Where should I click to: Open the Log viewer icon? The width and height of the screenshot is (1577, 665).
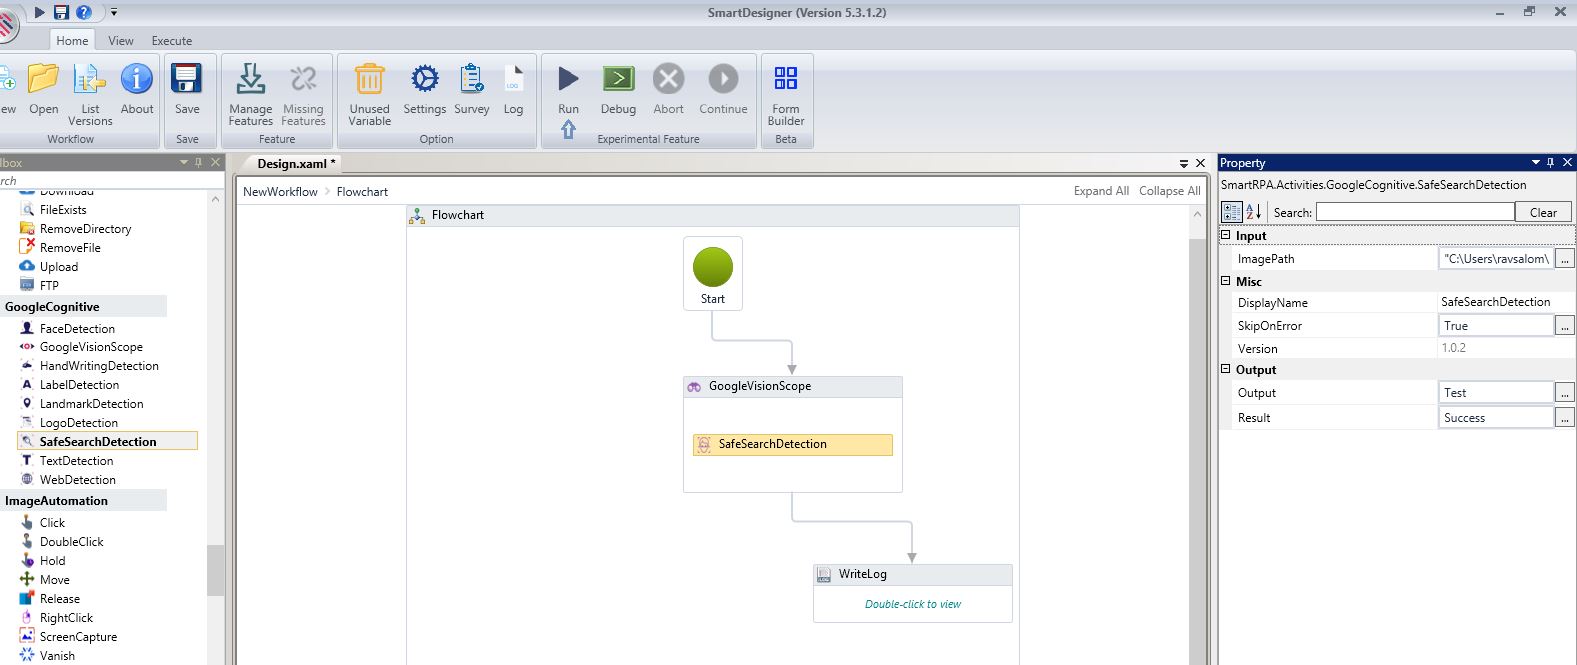coord(513,80)
